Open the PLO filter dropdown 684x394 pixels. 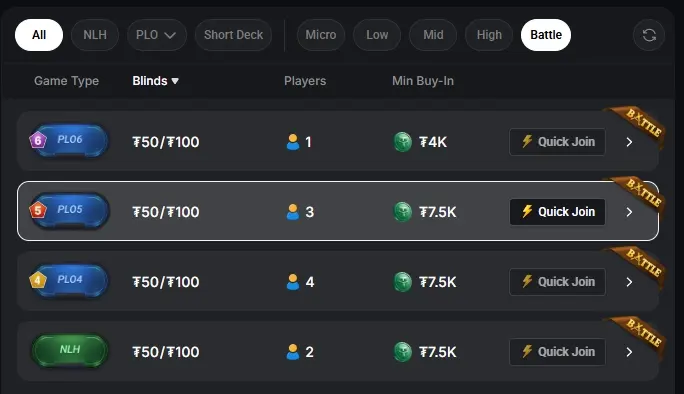(x=157, y=35)
